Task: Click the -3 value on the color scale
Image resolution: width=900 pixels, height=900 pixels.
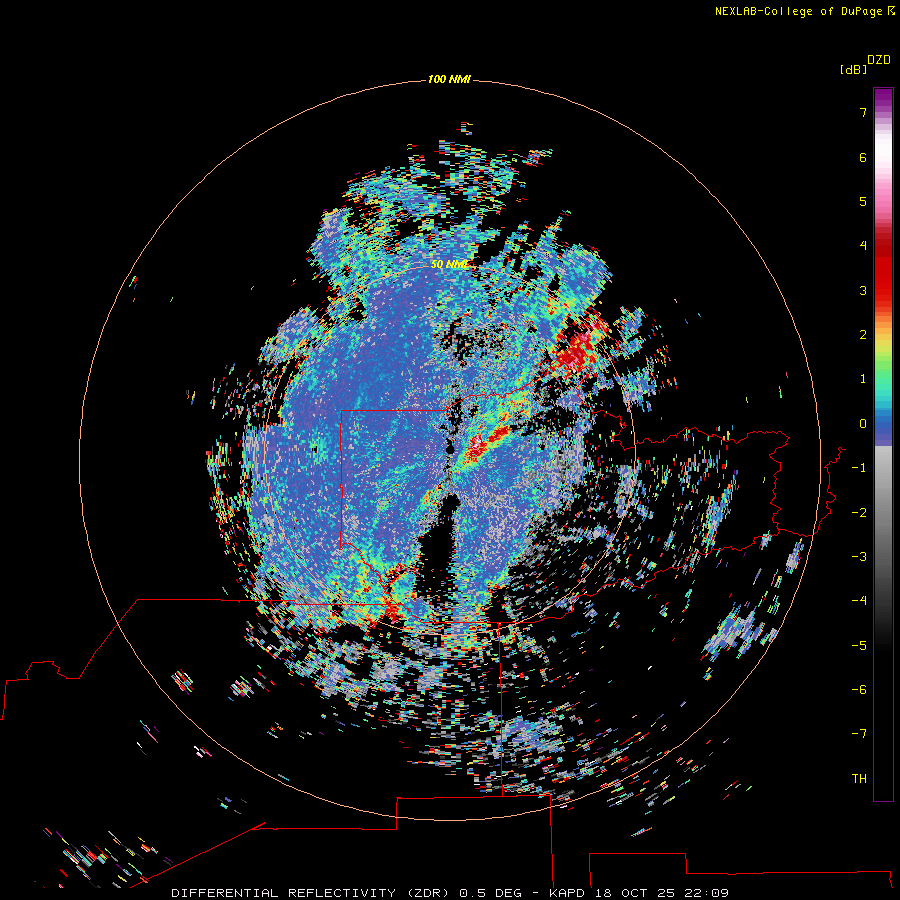Action: pyautogui.click(x=859, y=557)
